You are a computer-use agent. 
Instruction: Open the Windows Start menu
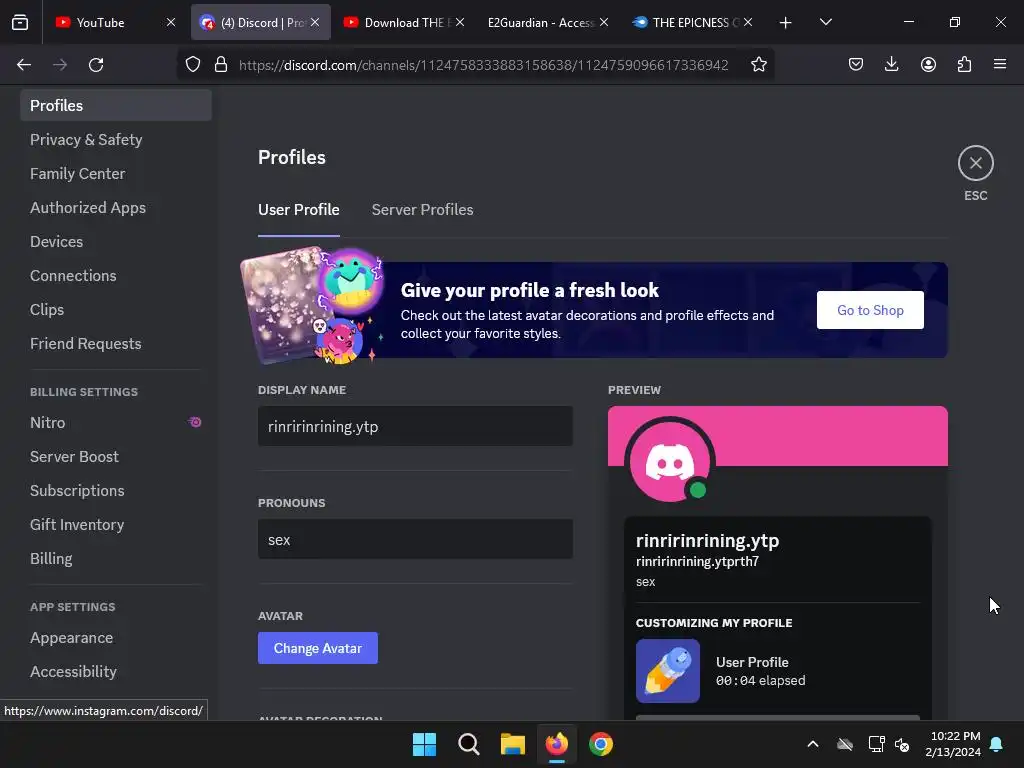(424, 744)
